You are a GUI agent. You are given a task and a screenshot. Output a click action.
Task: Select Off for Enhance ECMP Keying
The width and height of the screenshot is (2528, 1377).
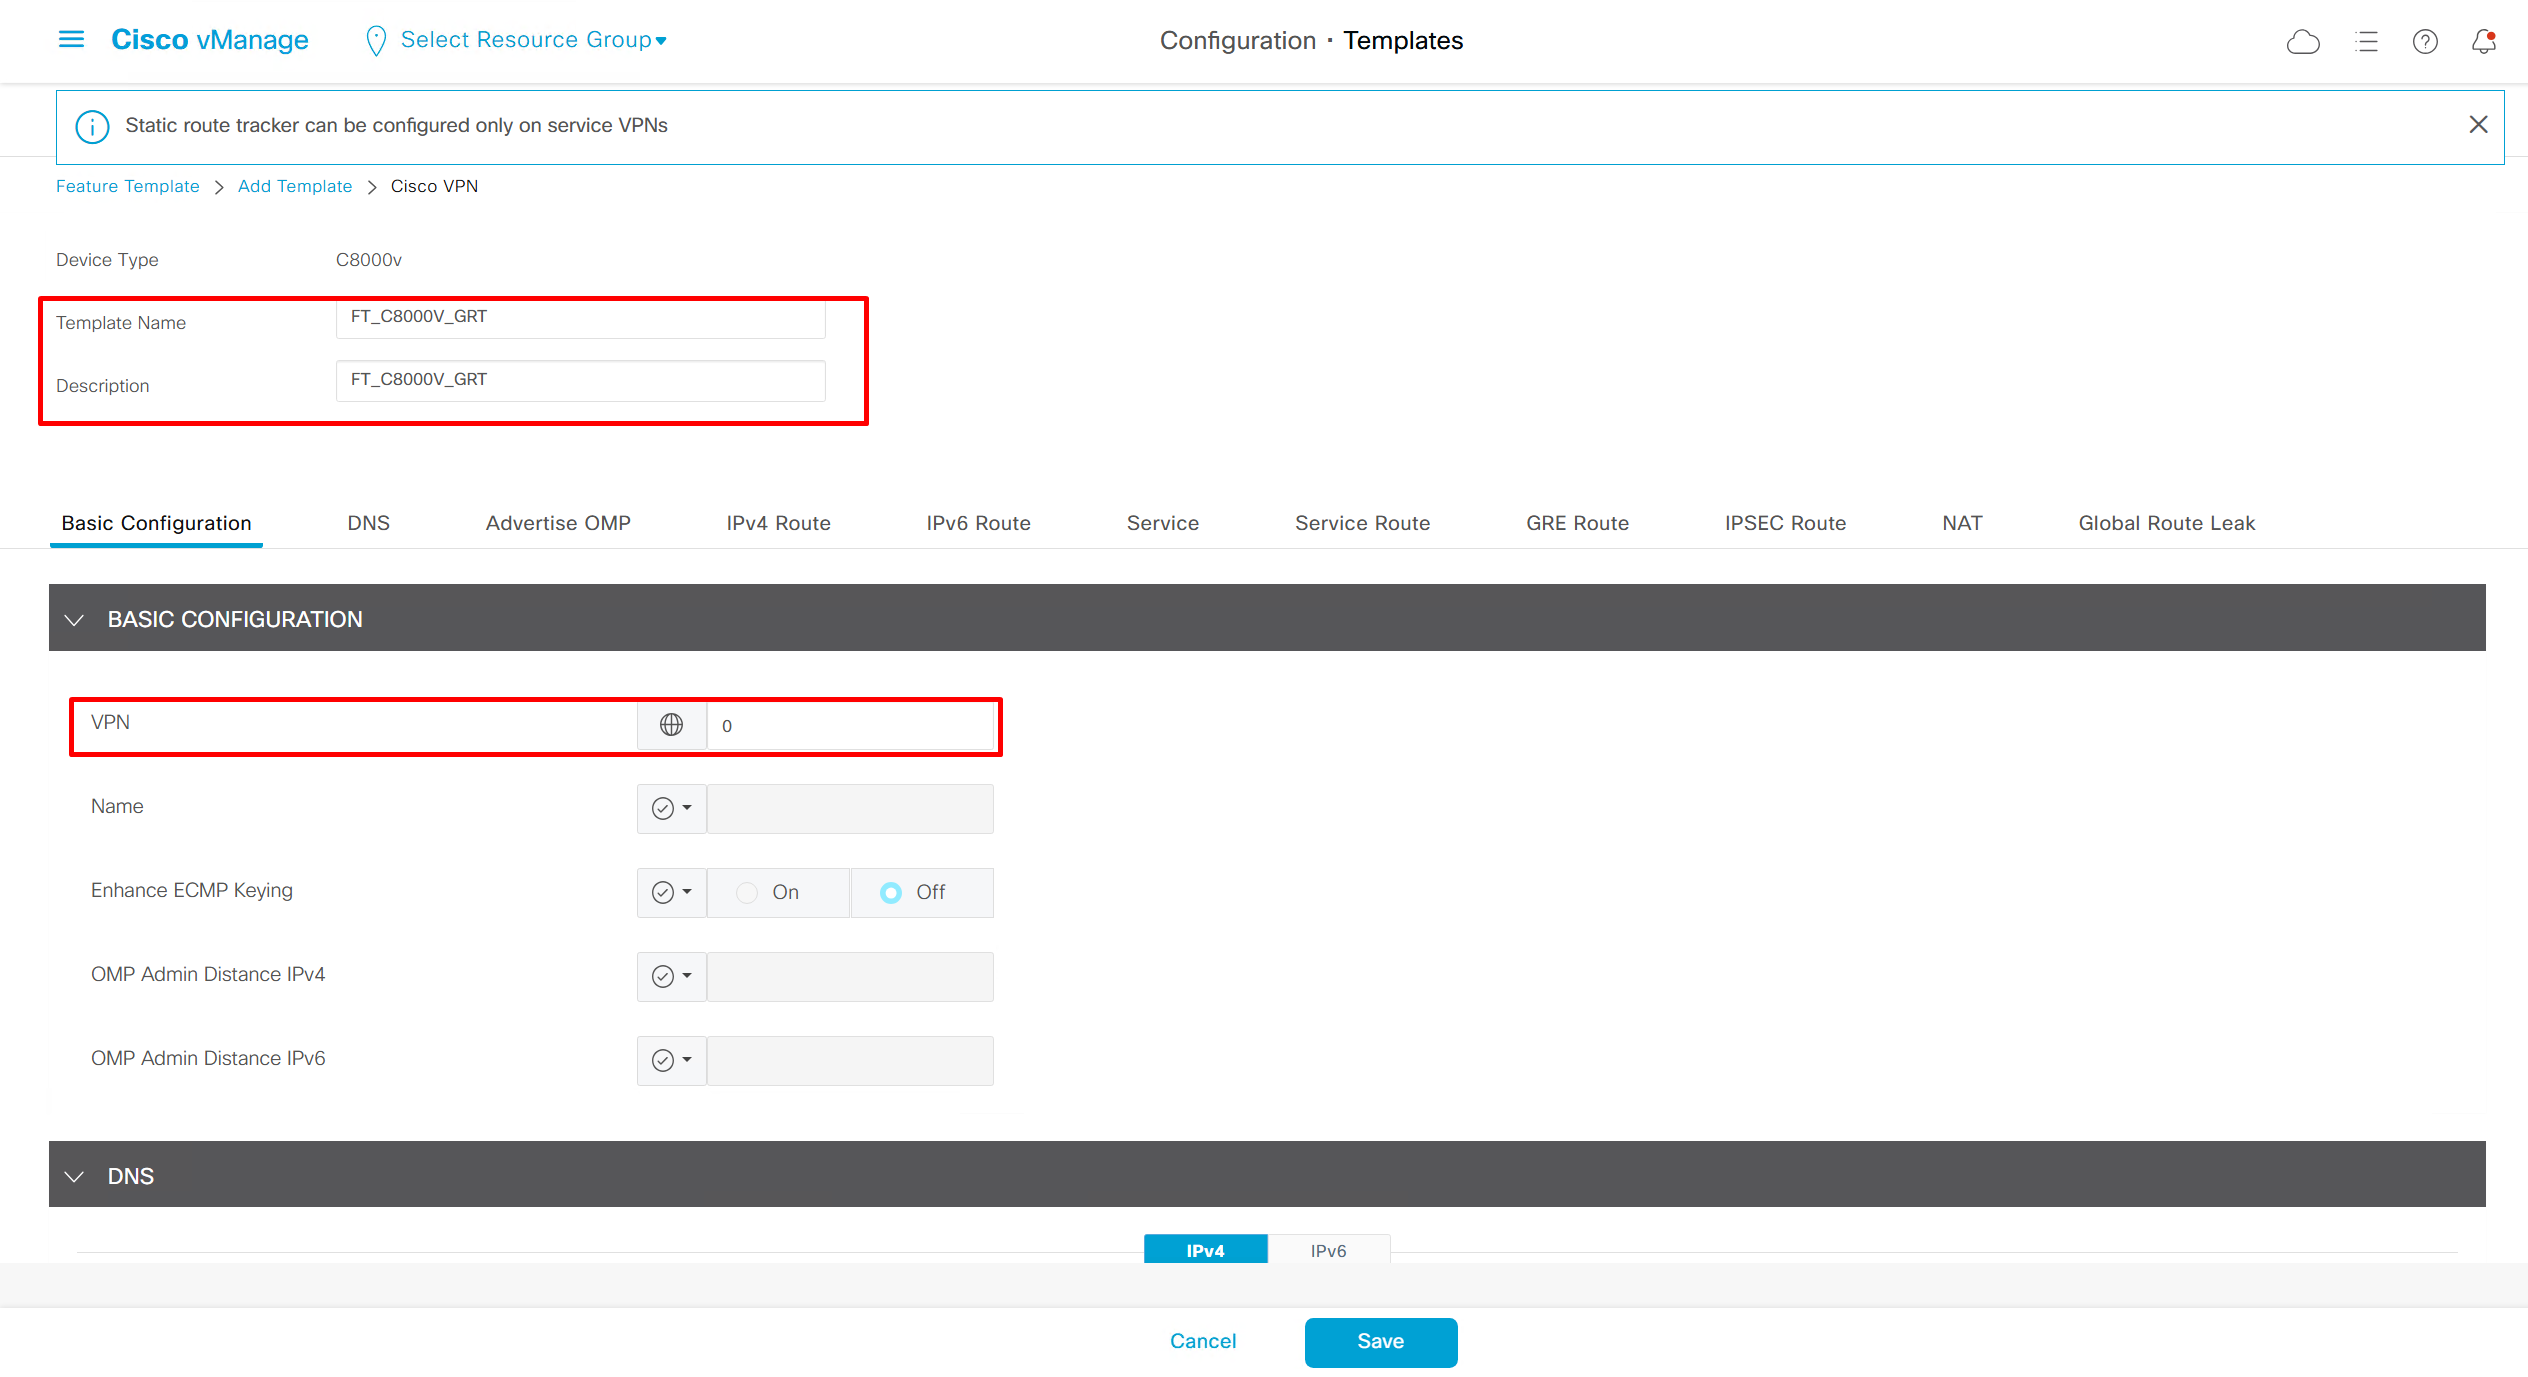click(891, 893)
